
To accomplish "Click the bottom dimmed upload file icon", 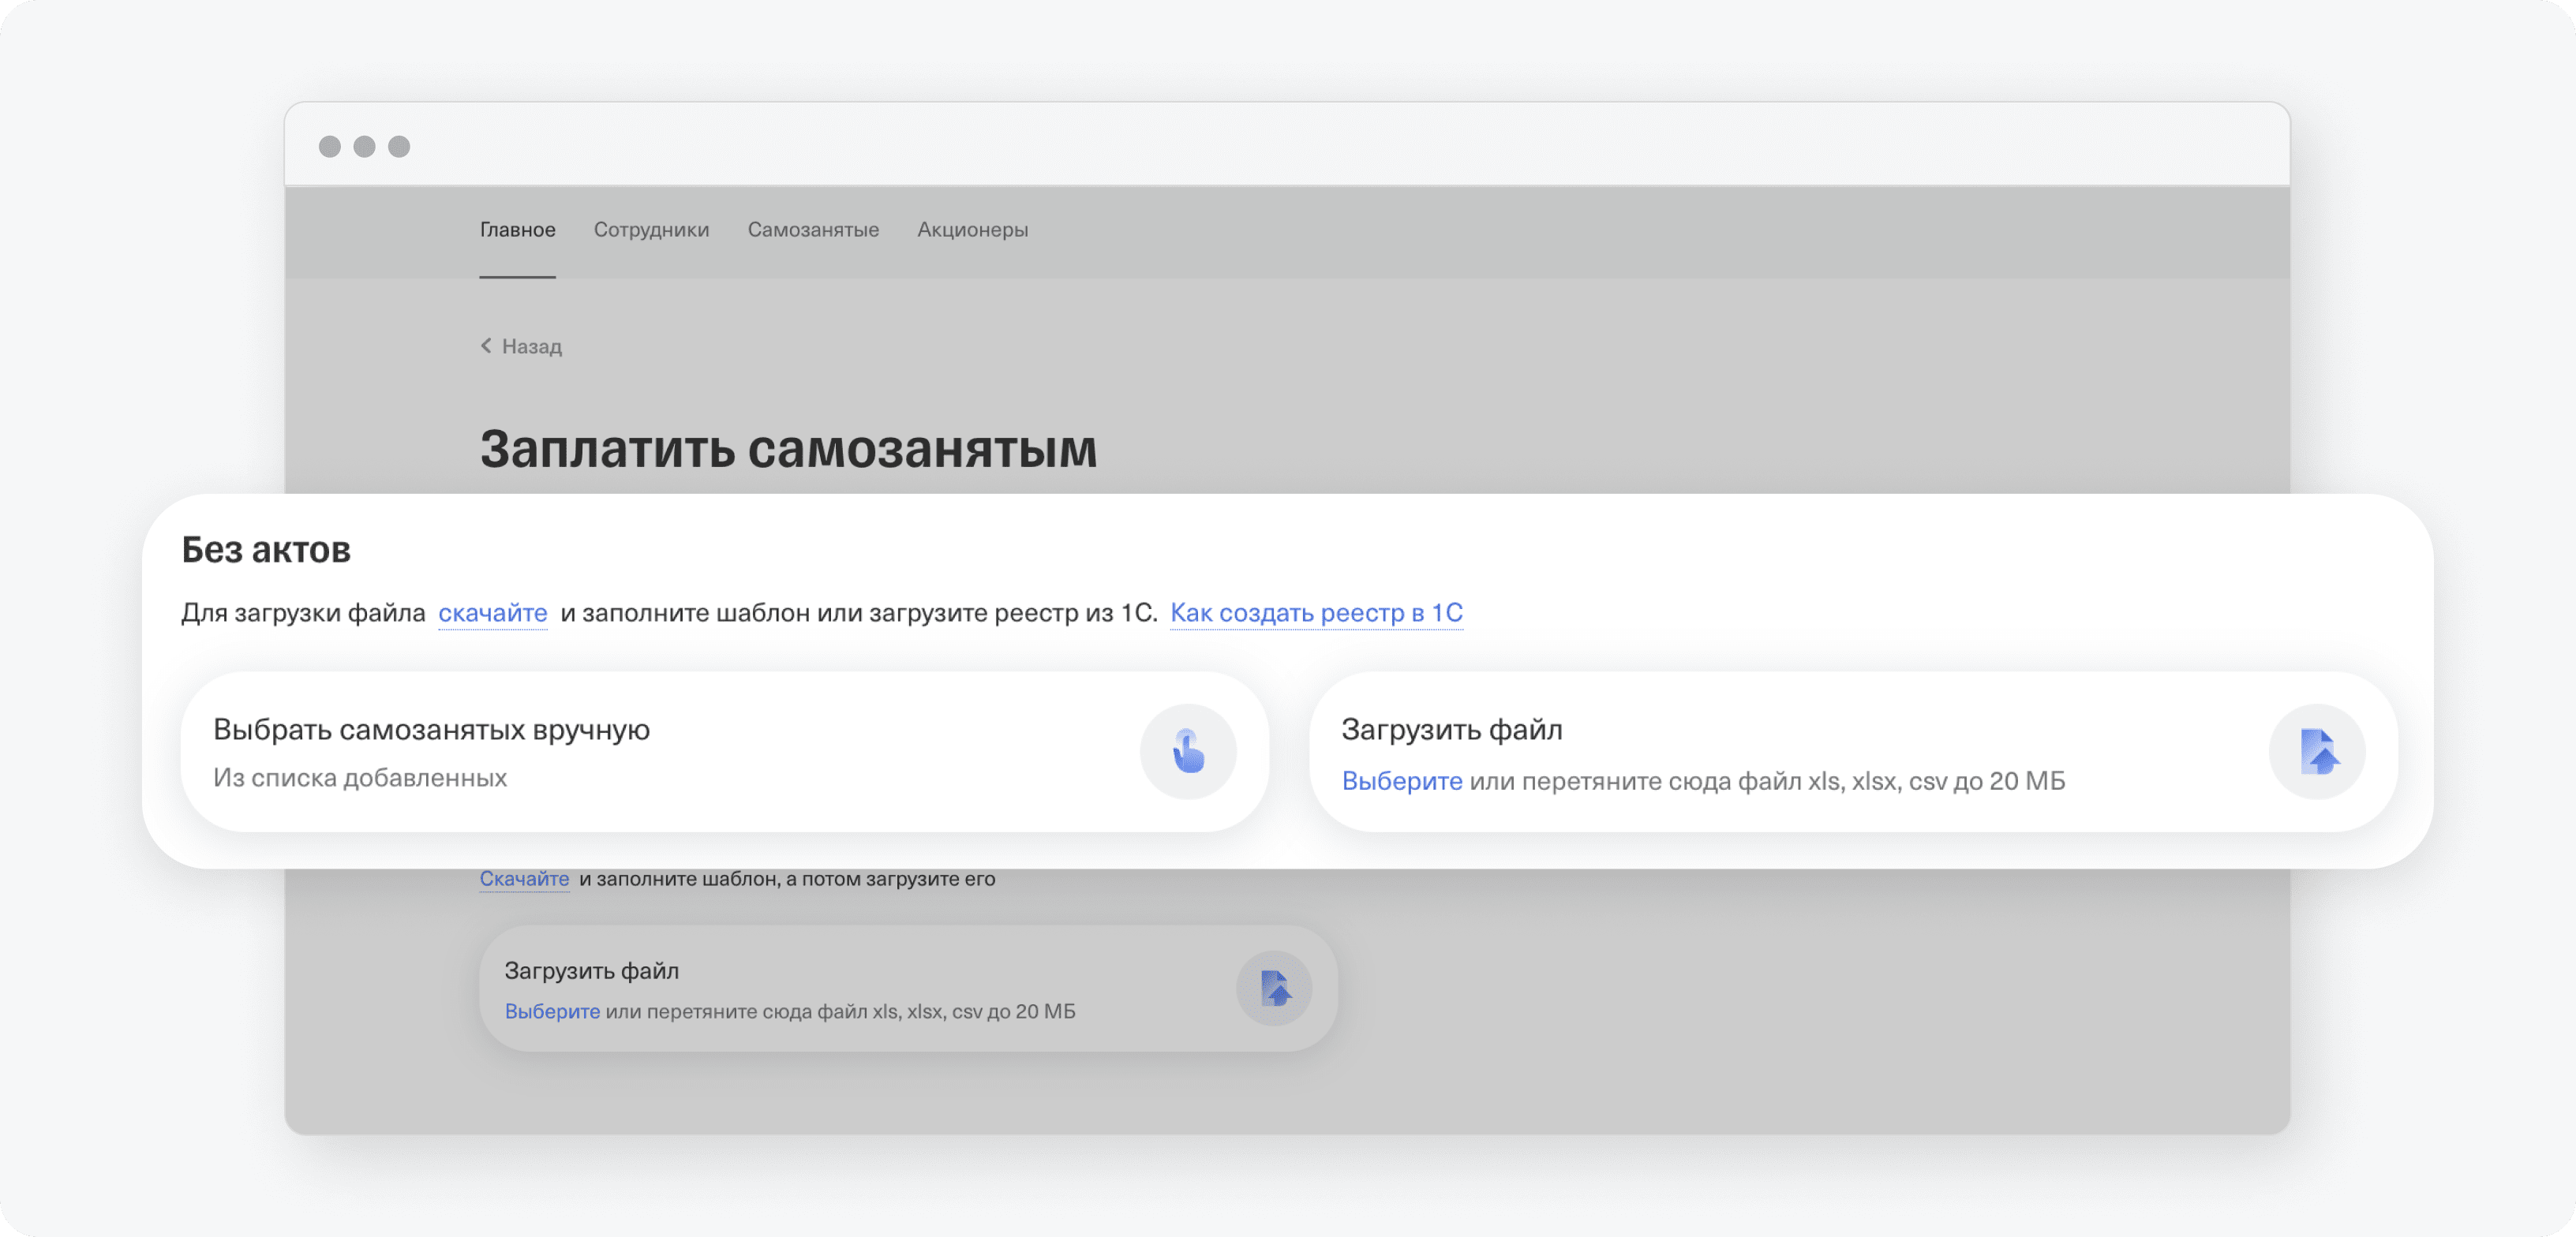I will coord(1274,988).
